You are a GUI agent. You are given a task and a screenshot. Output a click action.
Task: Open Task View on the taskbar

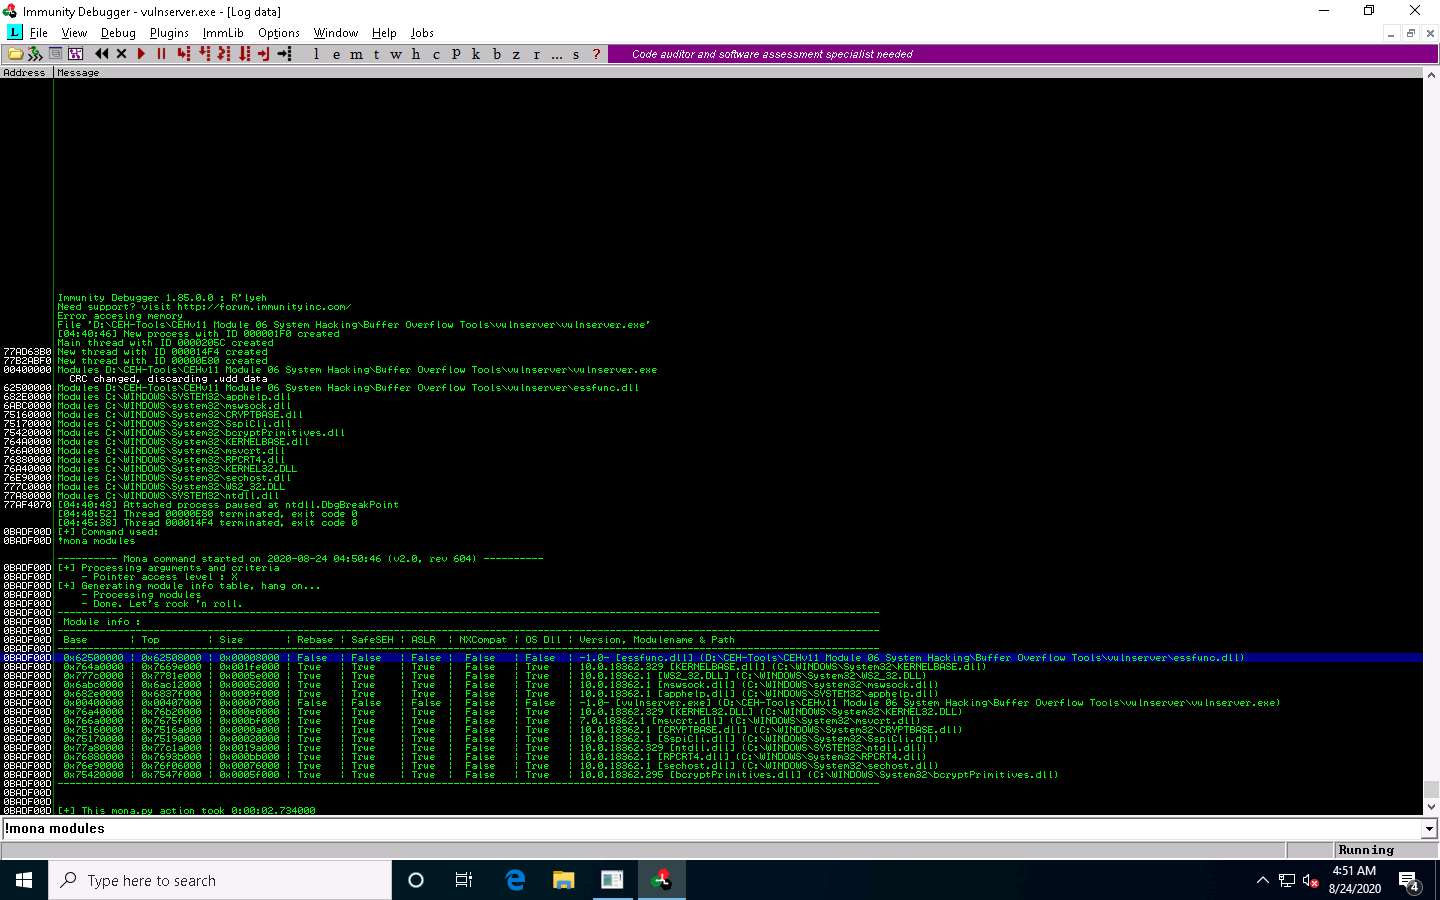click(464, 880)
